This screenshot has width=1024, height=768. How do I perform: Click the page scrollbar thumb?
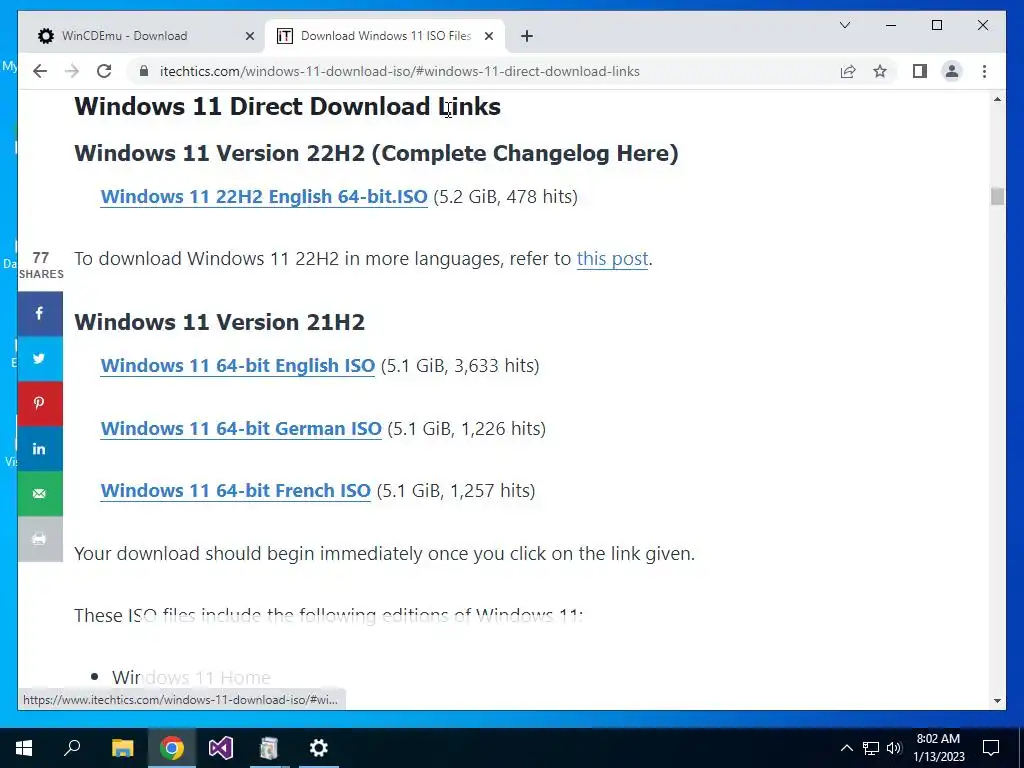click(997, 197)
